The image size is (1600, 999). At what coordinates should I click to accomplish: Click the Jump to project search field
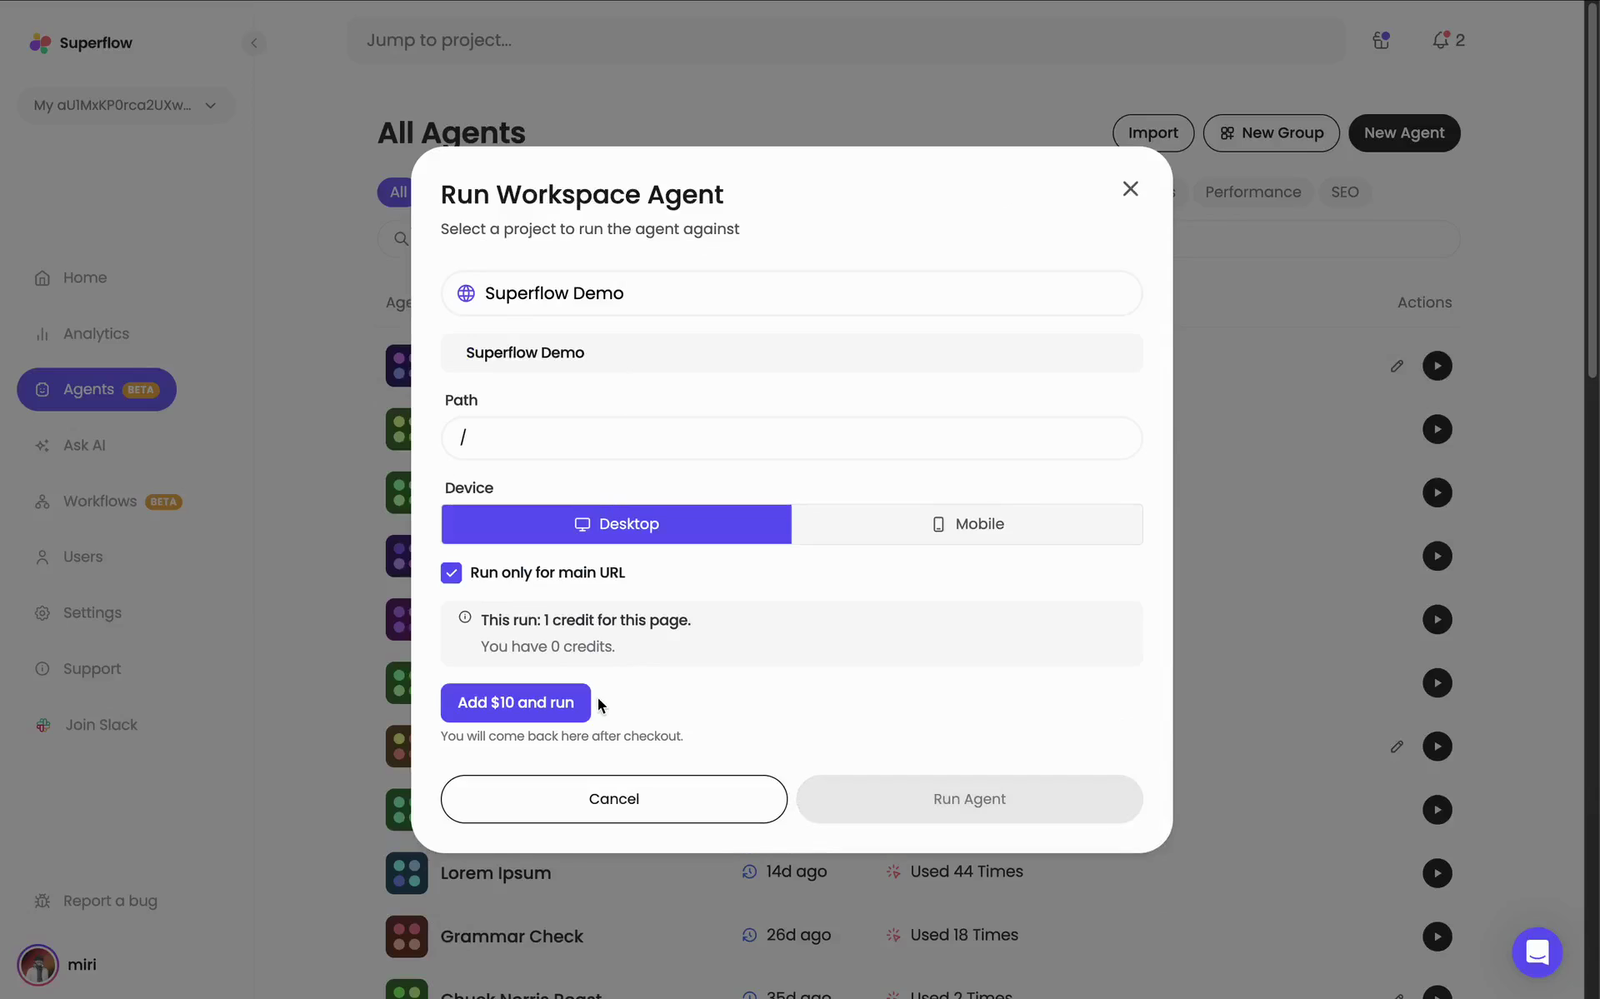(846, 40)
